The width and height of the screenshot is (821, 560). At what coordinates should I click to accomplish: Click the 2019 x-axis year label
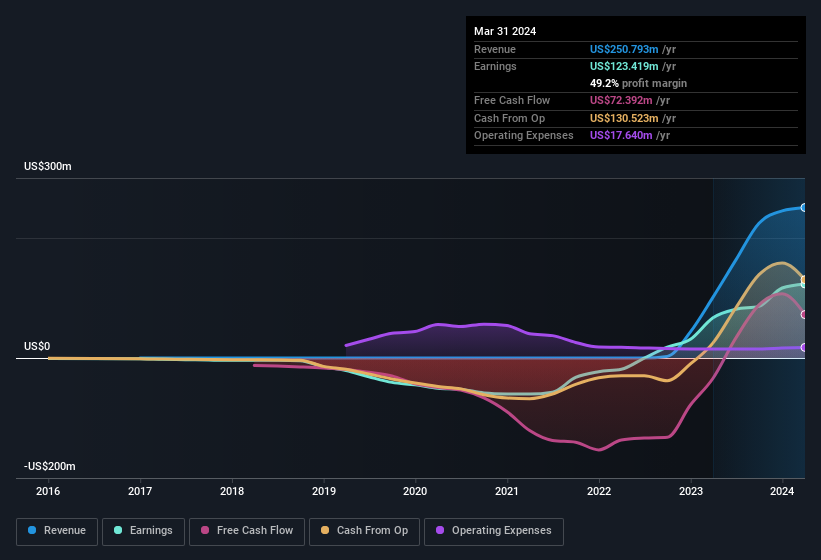(x=324, y=491)
